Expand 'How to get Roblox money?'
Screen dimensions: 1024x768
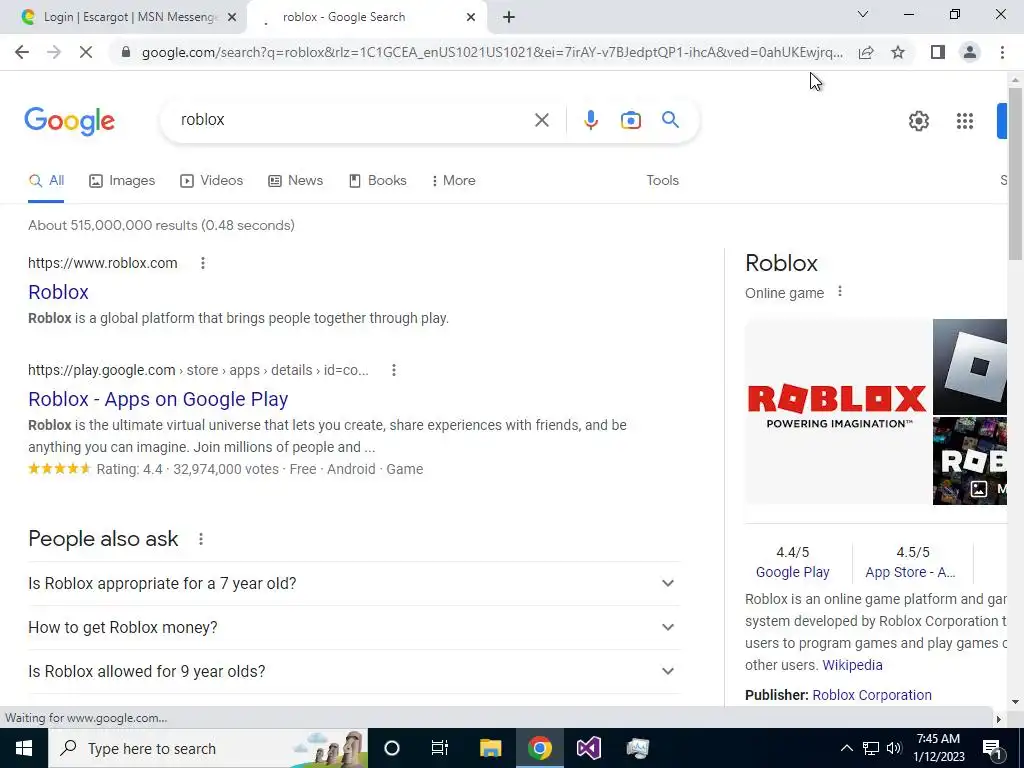(x=354, y=628)
